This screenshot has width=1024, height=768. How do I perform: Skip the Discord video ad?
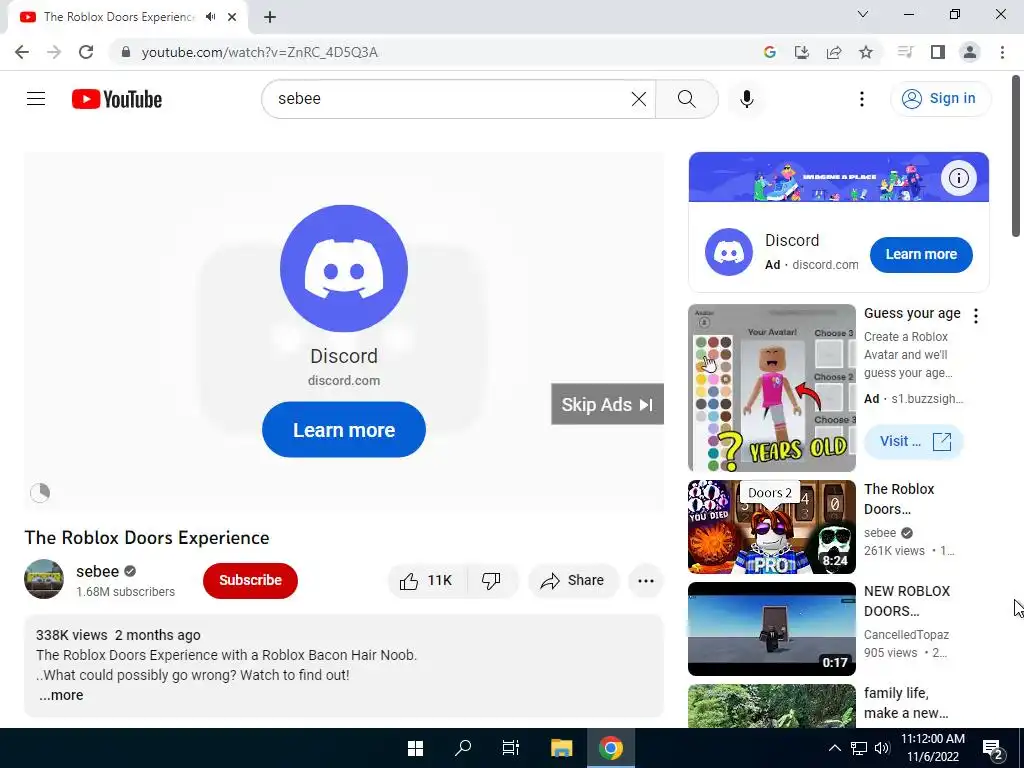[607, 404]
